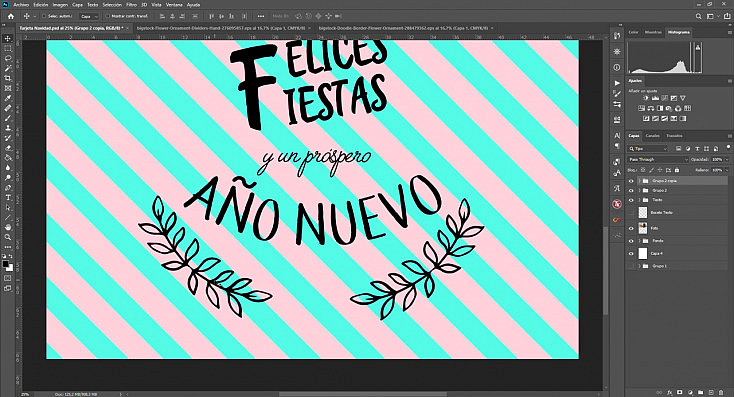Switch to the Trazados tab
The width and height of the screenshot is (734, 397).
coord(674,136)
